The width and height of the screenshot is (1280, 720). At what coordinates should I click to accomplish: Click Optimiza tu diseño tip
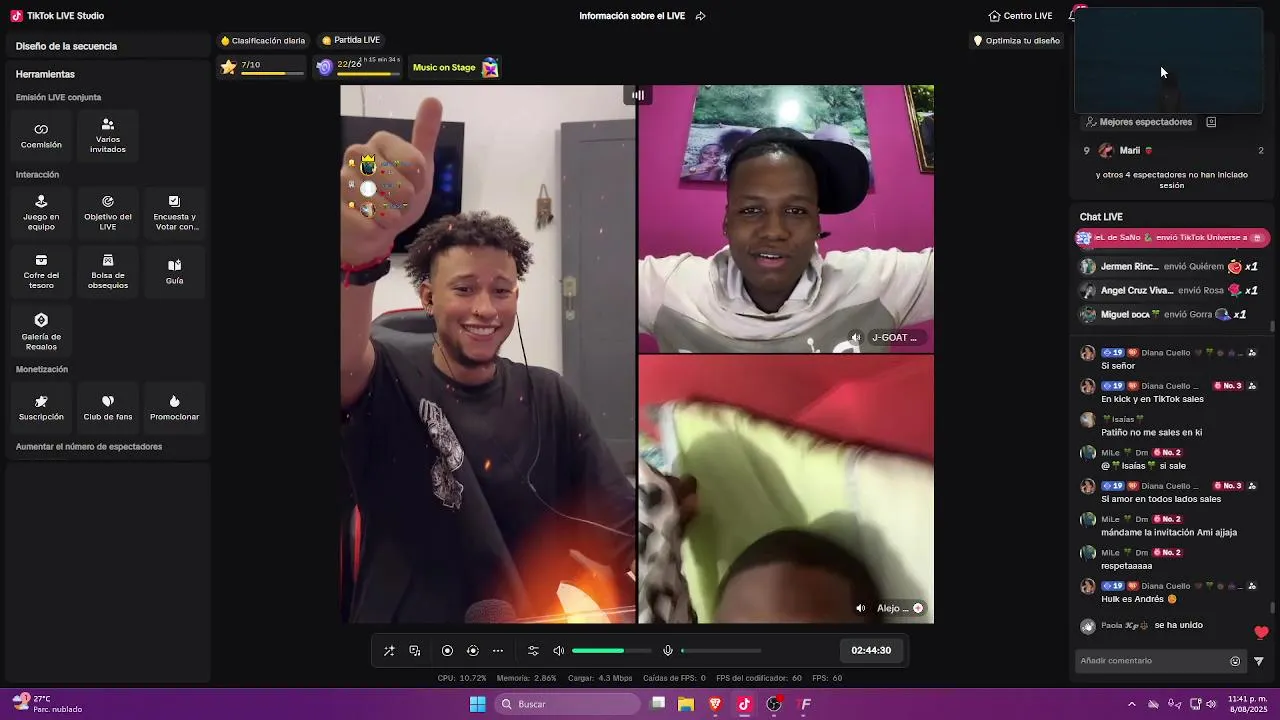(1016, 41)
